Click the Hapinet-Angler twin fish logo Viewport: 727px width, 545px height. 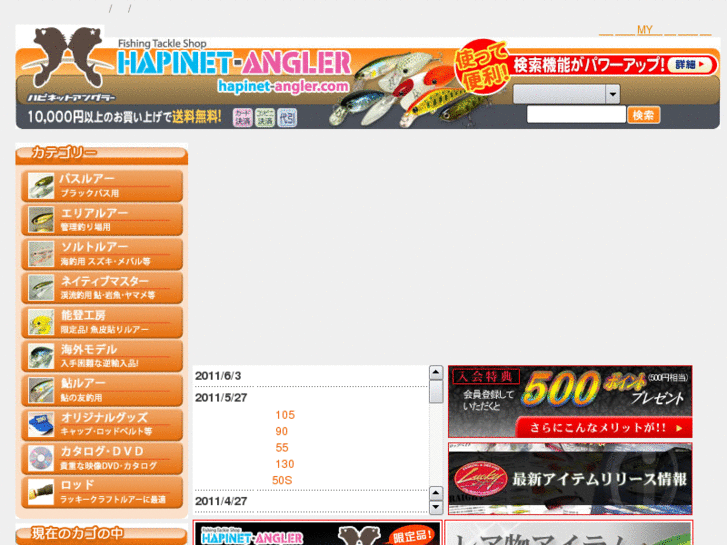68,58
